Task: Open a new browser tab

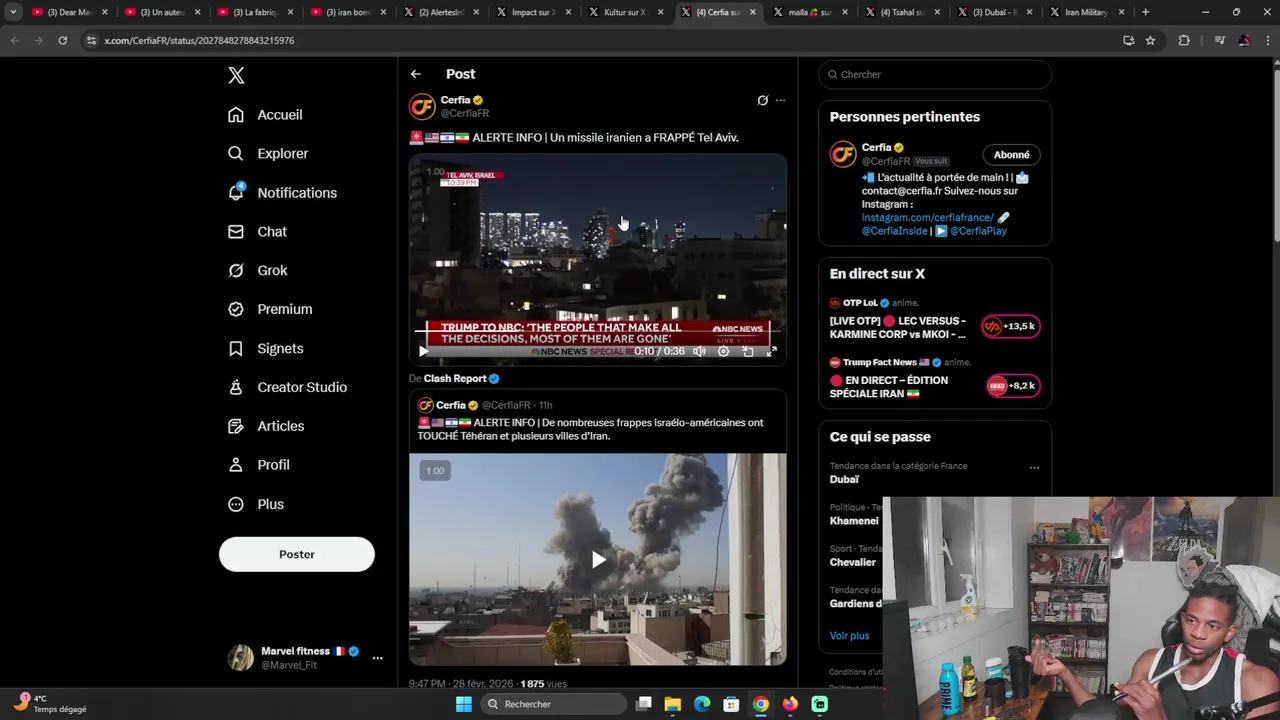Action: [x=1146, y=12]
